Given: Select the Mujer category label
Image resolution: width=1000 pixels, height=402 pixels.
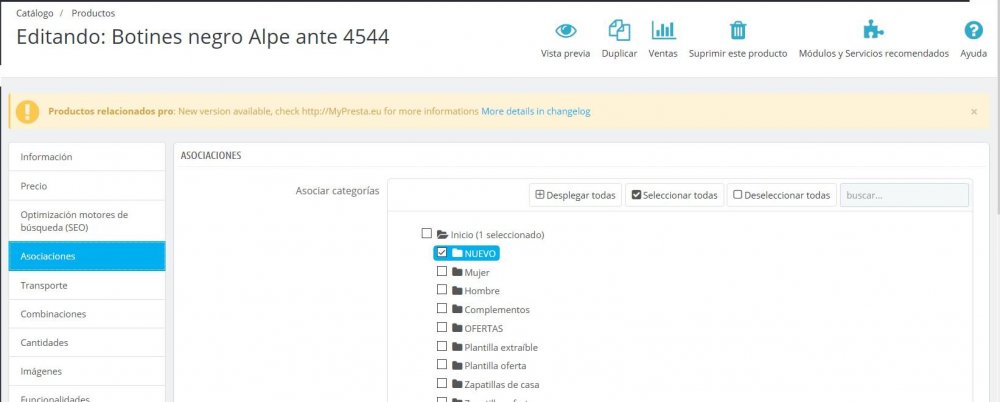Looking at the screenshot, I should [477, 272].
